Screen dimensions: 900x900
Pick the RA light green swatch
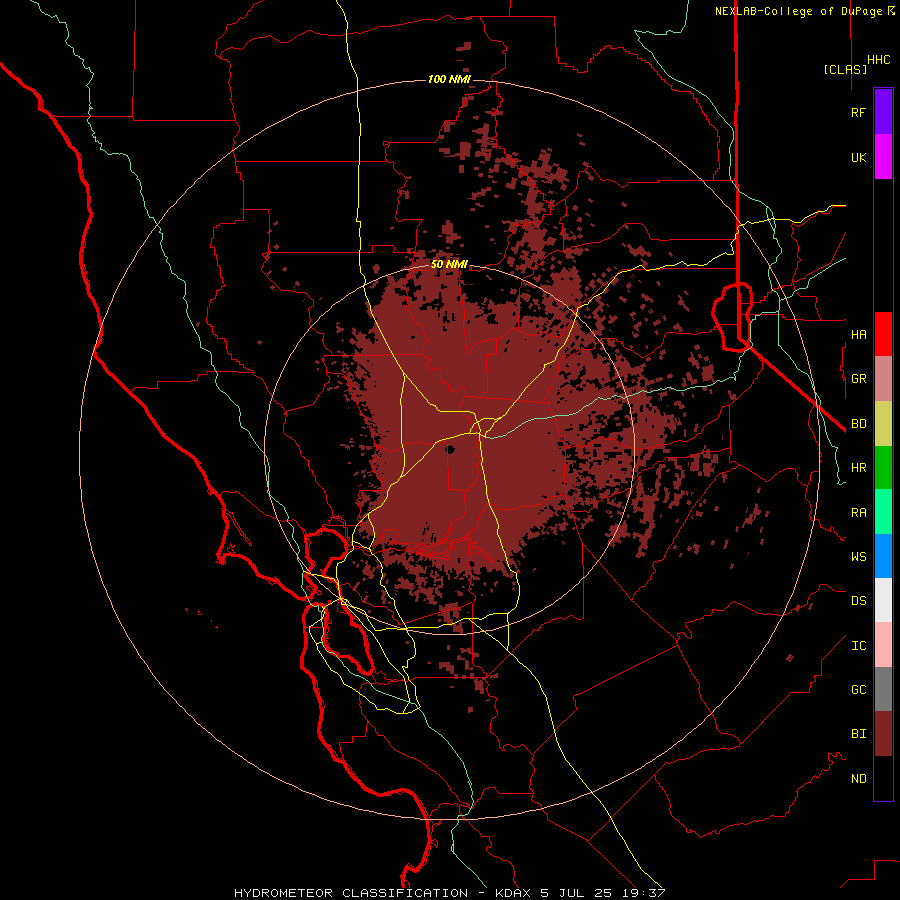coord(883,512)
